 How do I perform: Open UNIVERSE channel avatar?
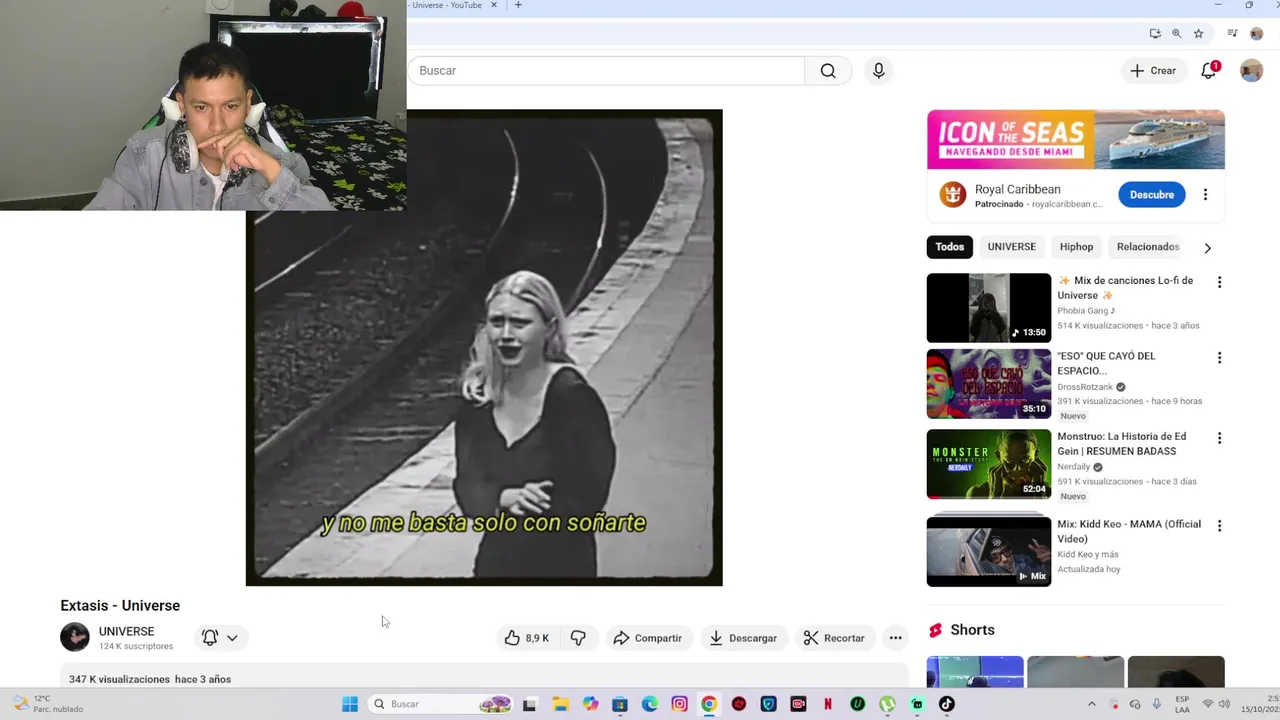point(75,637)
